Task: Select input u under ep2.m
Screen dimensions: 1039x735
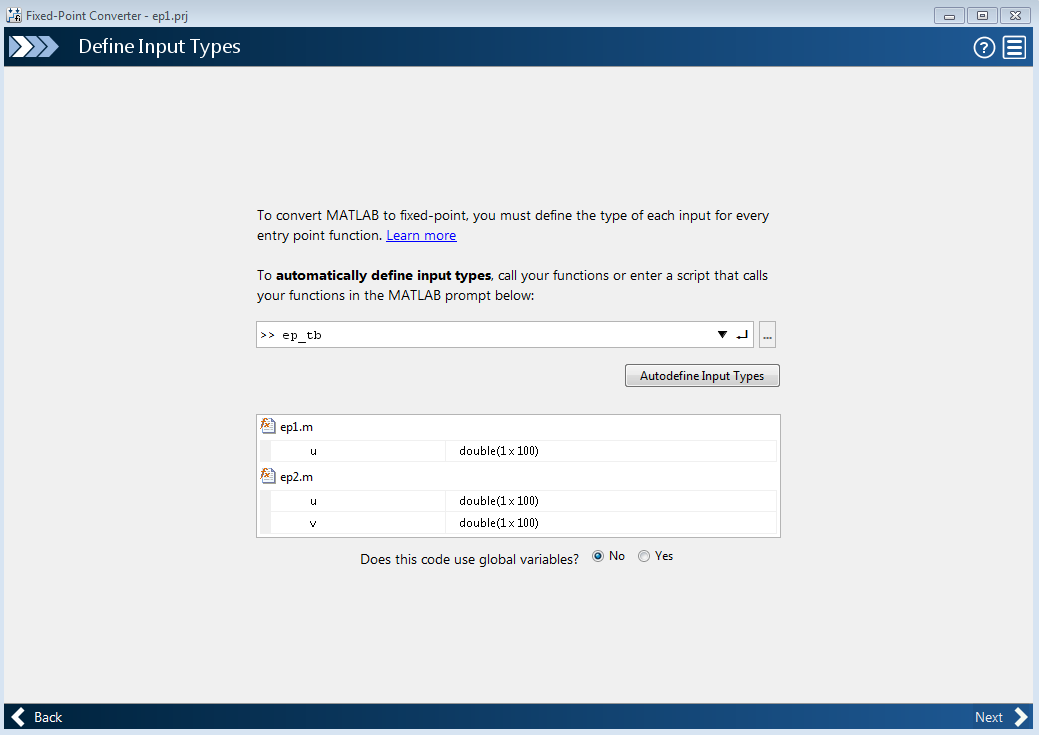Action: coord(314,501)
